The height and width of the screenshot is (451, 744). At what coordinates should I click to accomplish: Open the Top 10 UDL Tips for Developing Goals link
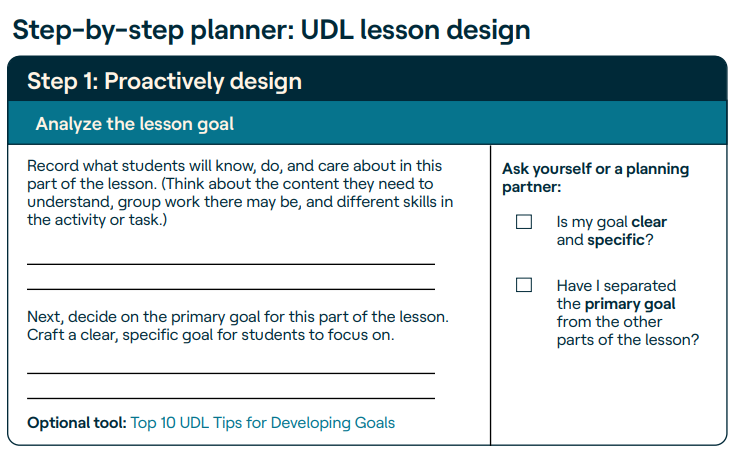pyautogui.click(x=262, y=423)
